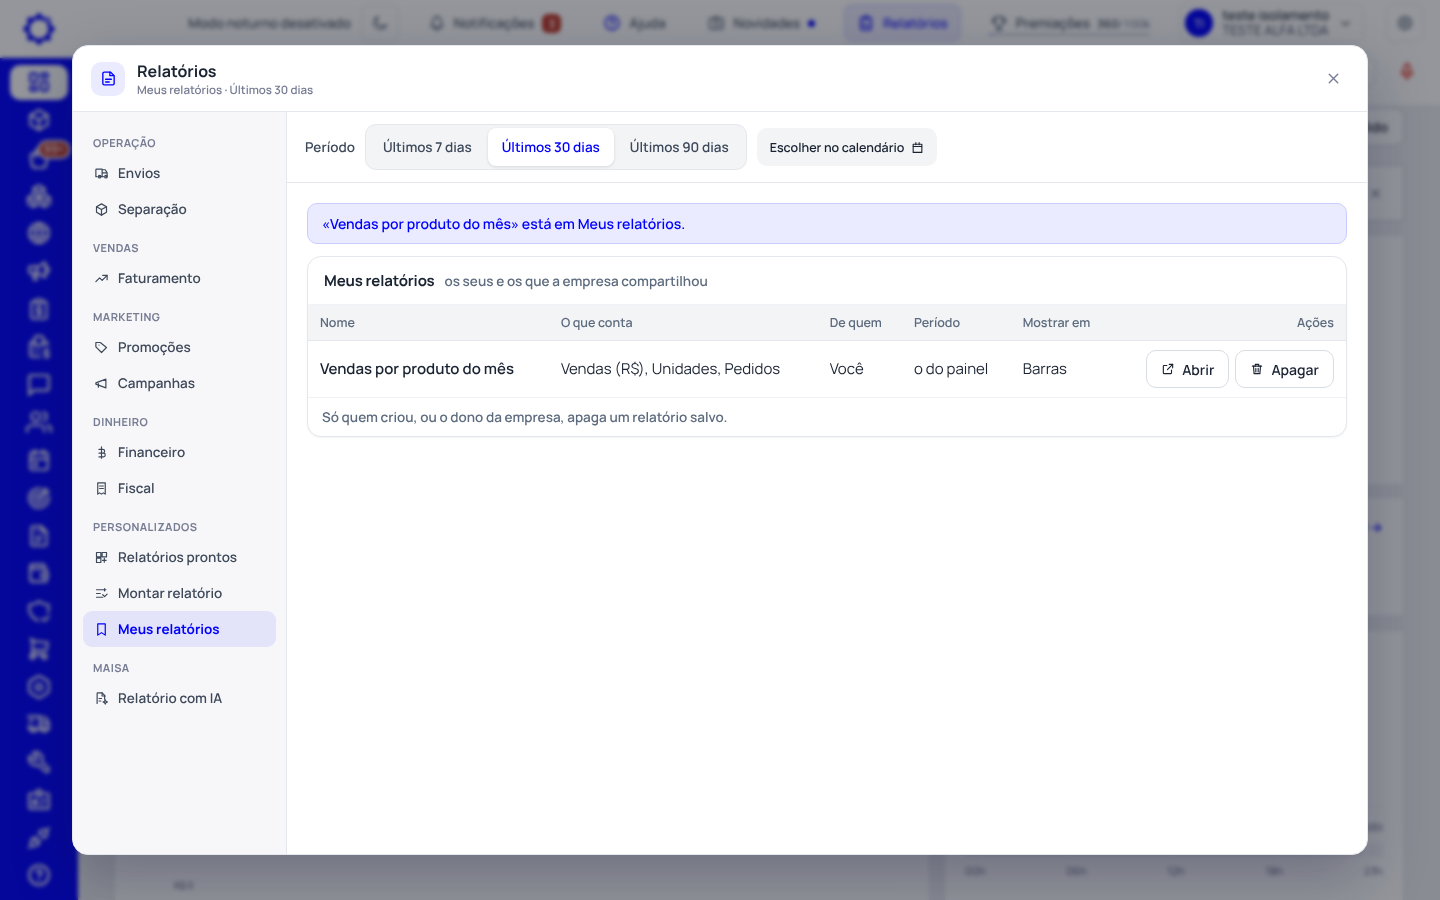Click the Você cell in De quem column
The width and height of the screenshot is (1440, 900).
[x=846, y=369]
